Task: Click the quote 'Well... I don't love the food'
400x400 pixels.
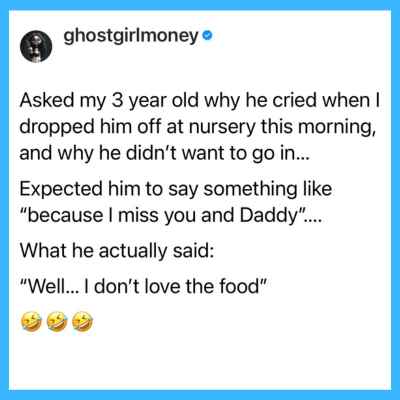Action: pos(143,286)
